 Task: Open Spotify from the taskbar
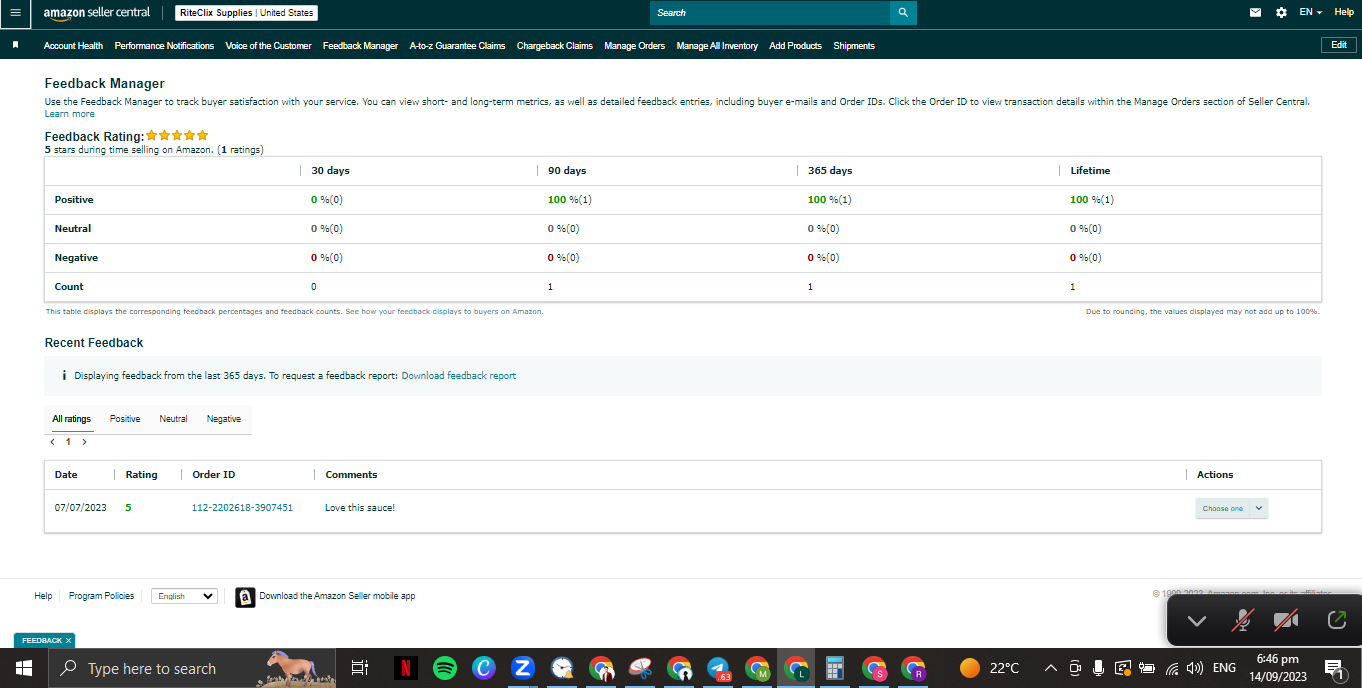(445, 668)
